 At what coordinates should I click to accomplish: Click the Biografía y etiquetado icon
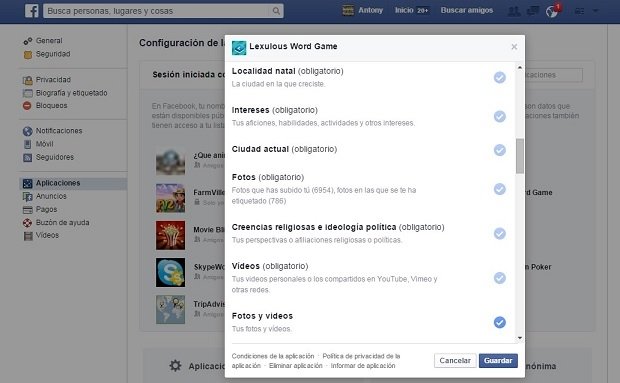point(27,93)
